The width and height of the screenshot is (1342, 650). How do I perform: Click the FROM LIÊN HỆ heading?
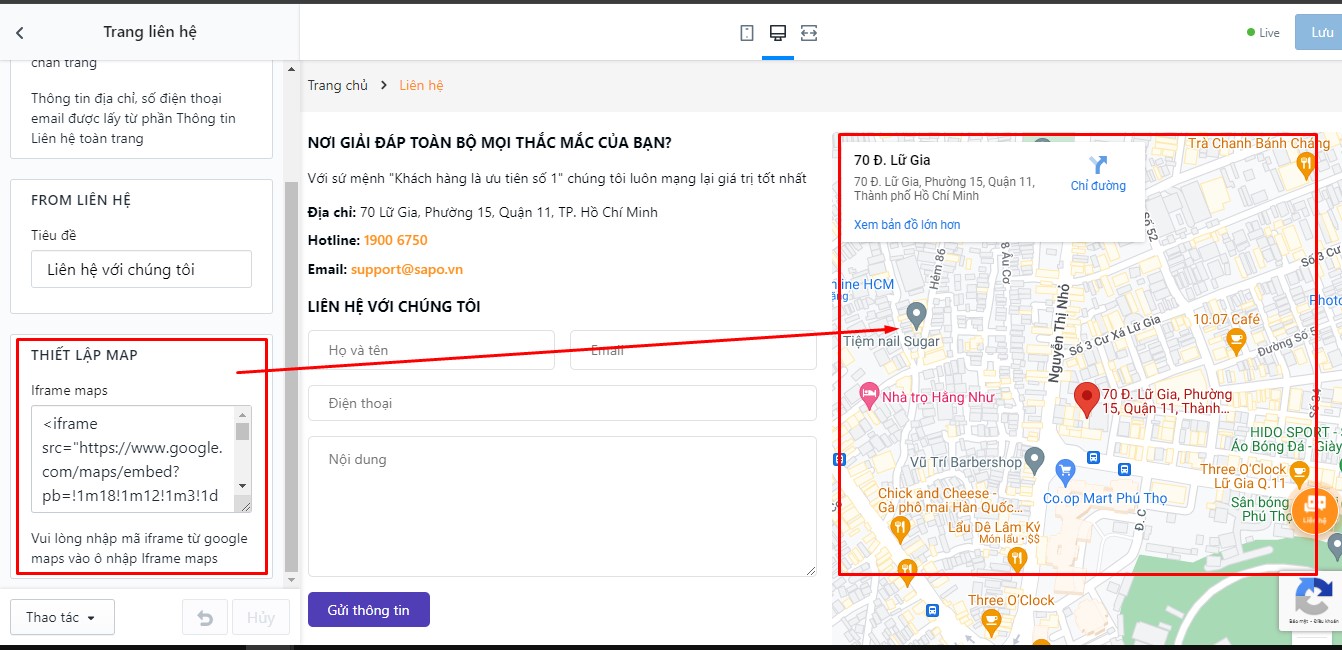[81, 200]
